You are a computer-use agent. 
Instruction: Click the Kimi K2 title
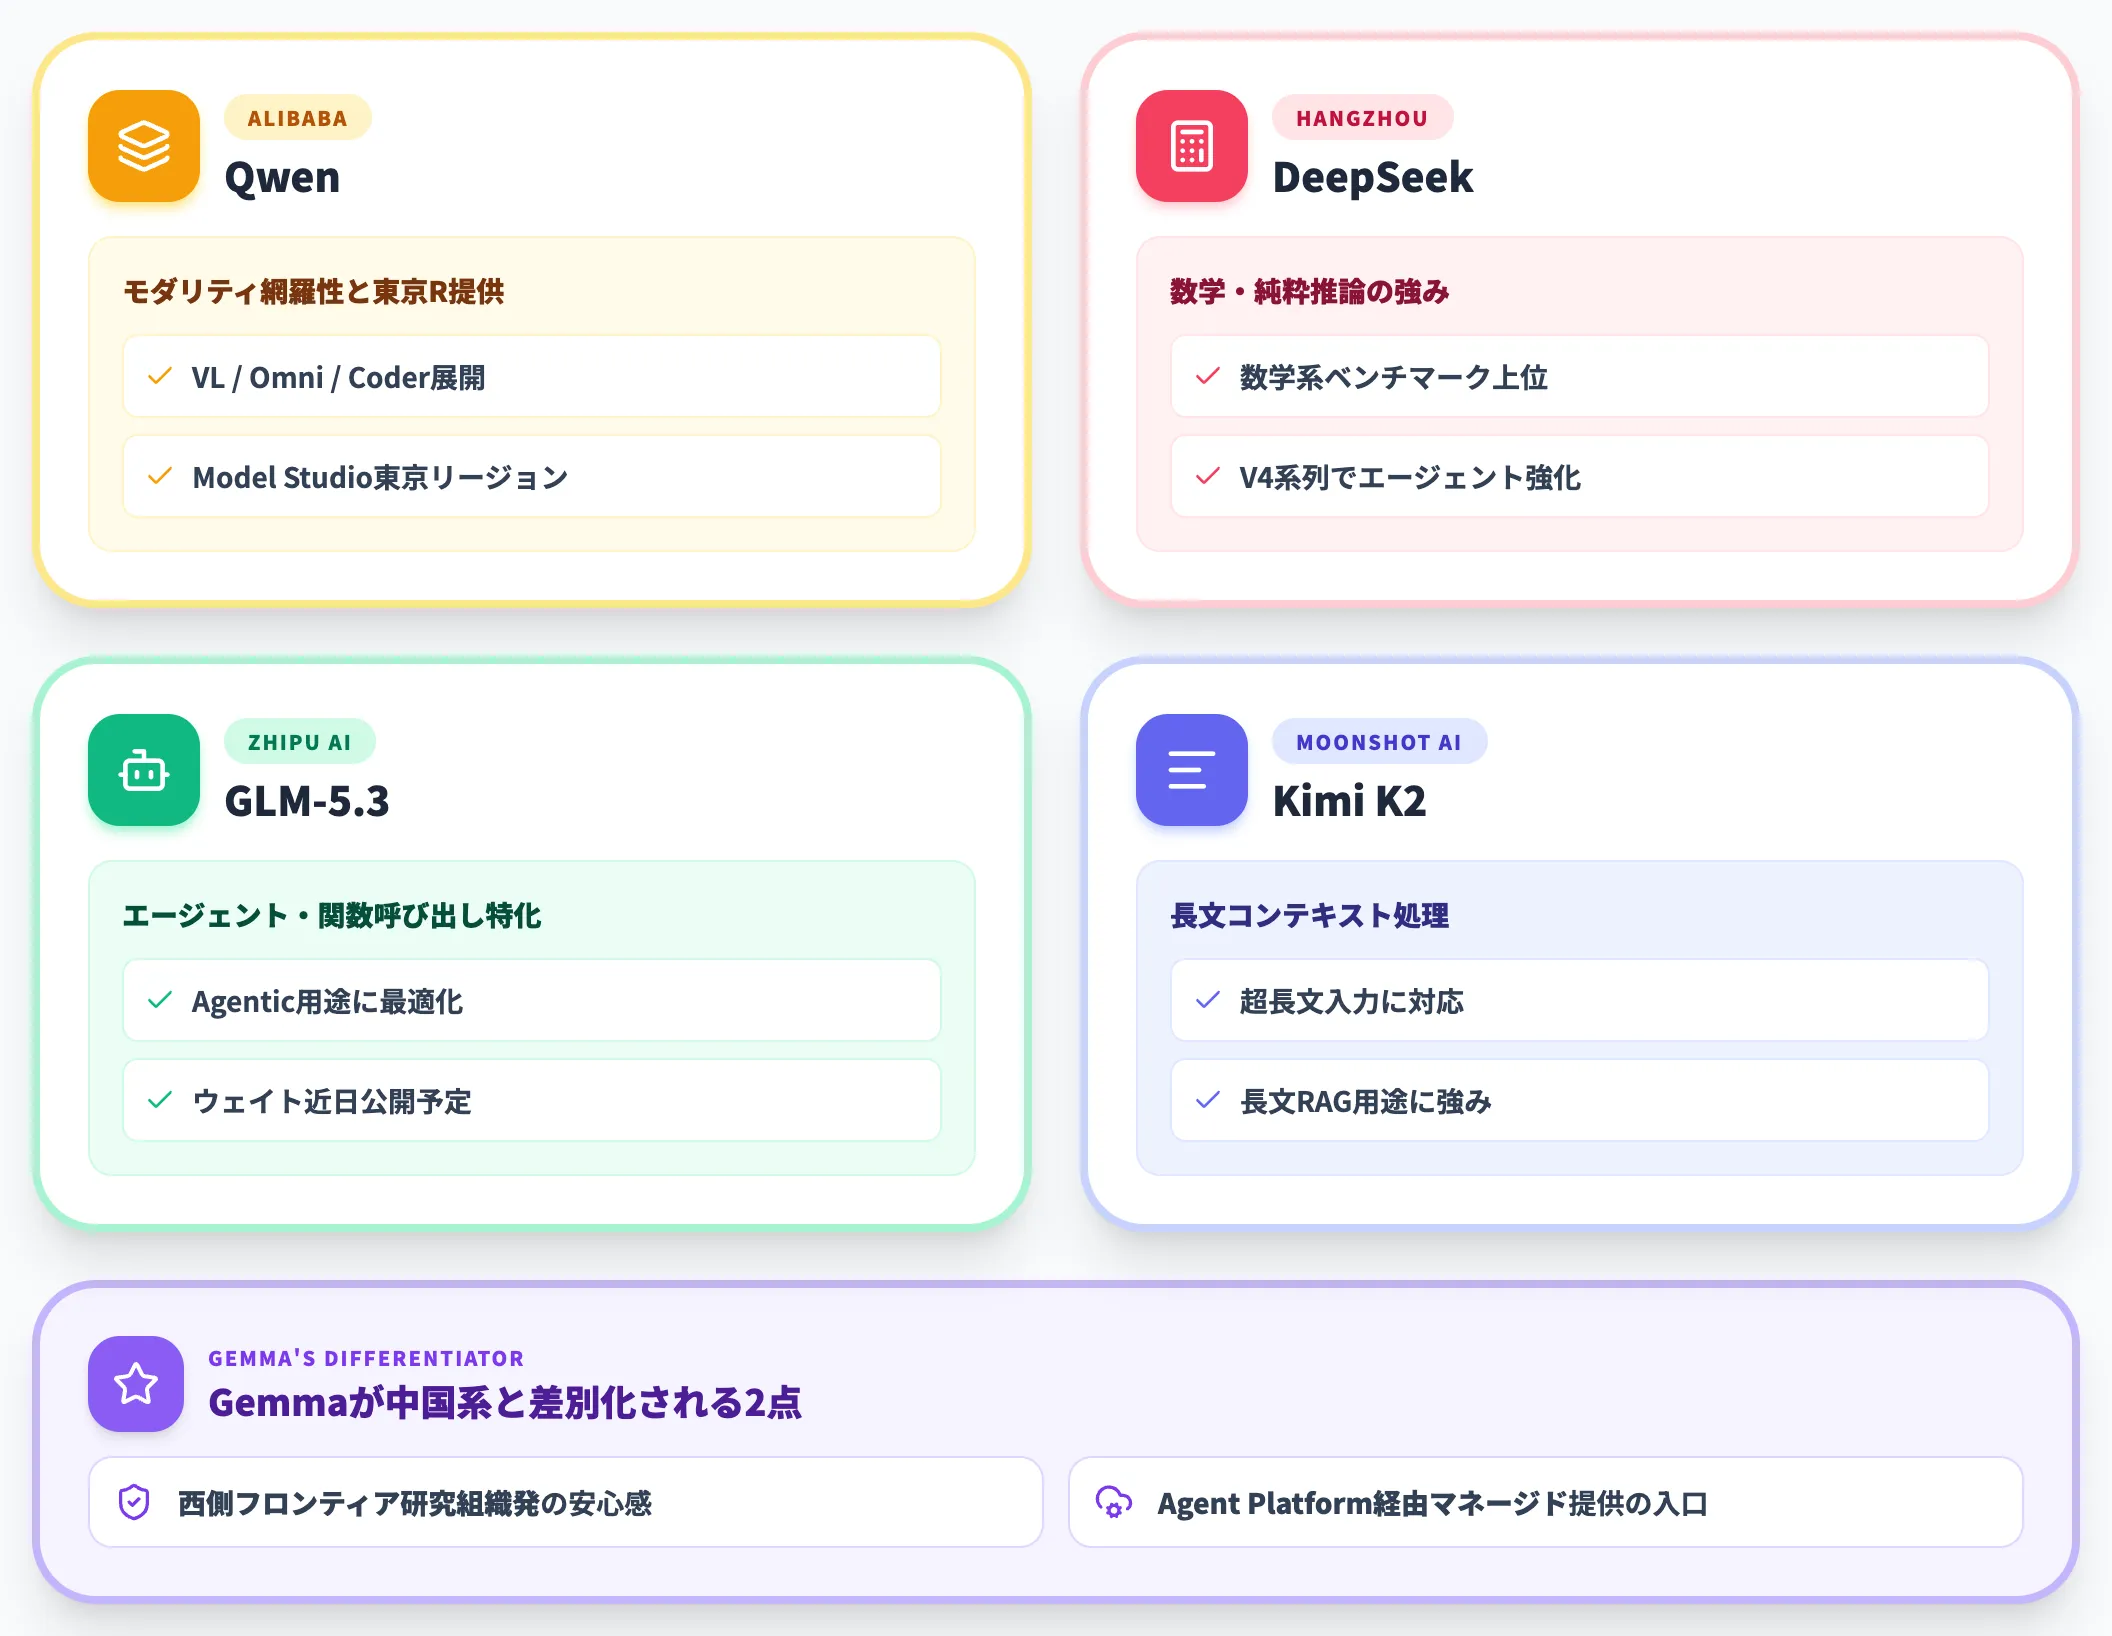click(1349, 802)
